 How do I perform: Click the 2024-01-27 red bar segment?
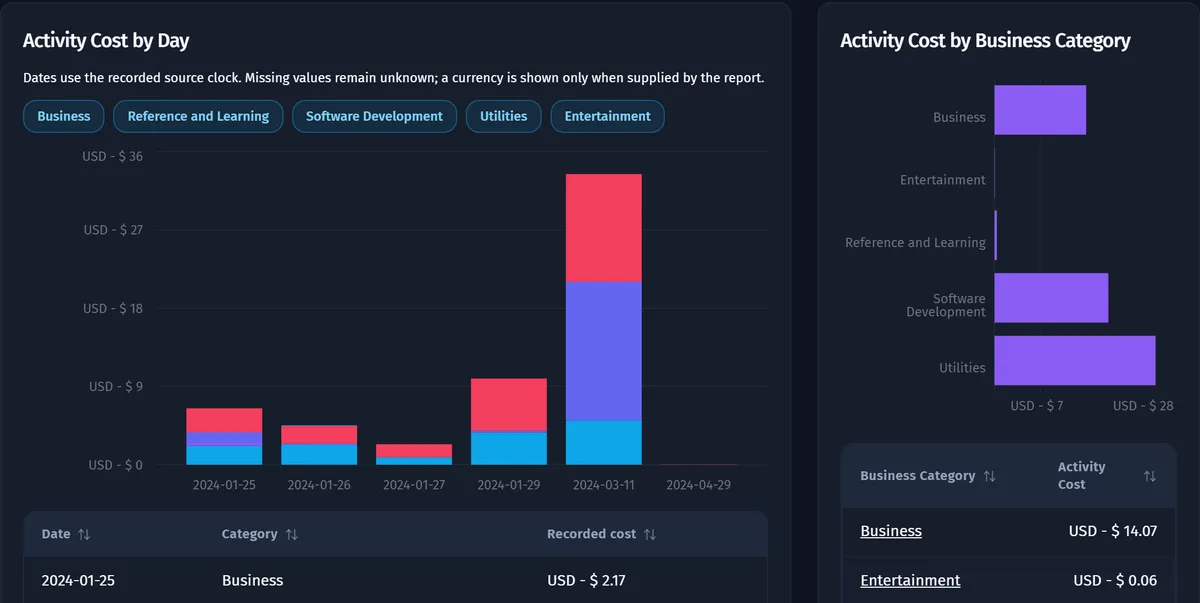[414, 450]
